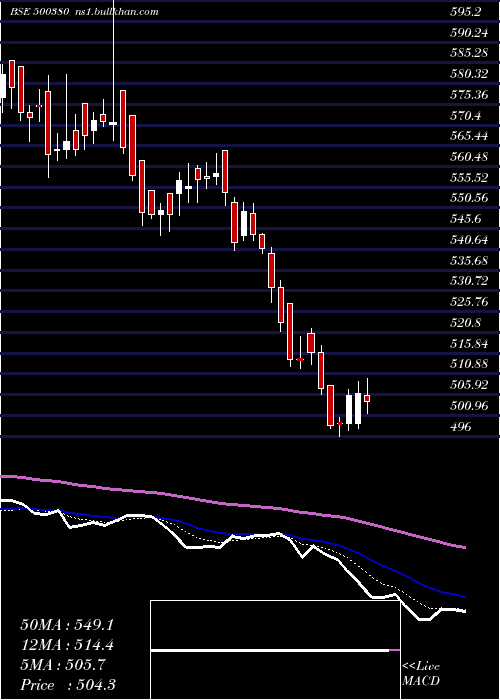
Task: Click the Price : 504.3 reading
Action: coord(68,685)
